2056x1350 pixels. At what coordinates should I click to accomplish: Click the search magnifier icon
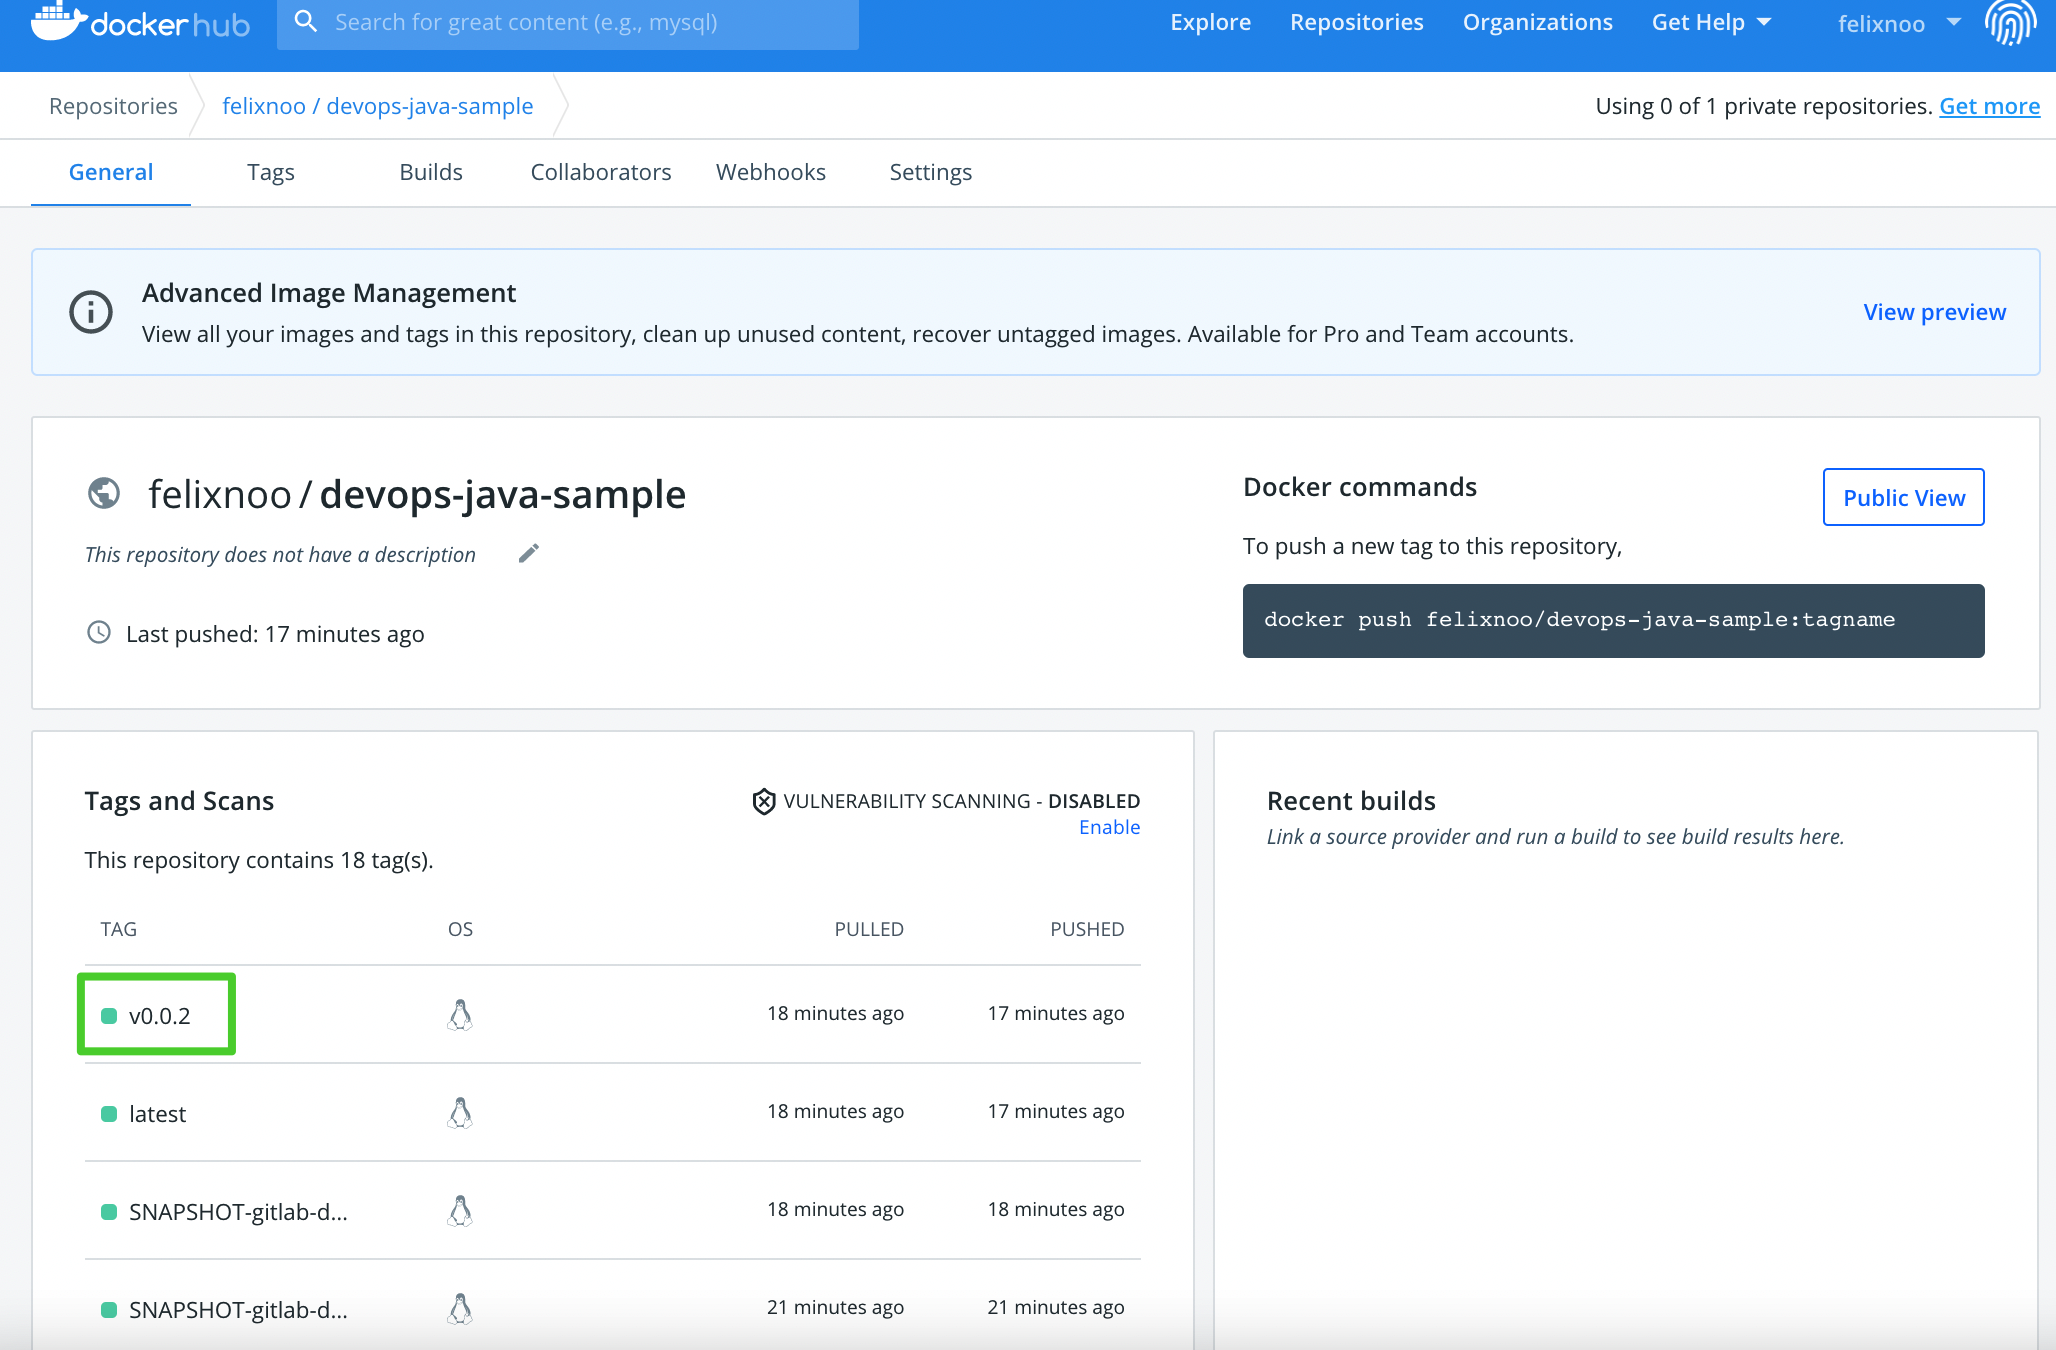point(306,22)
